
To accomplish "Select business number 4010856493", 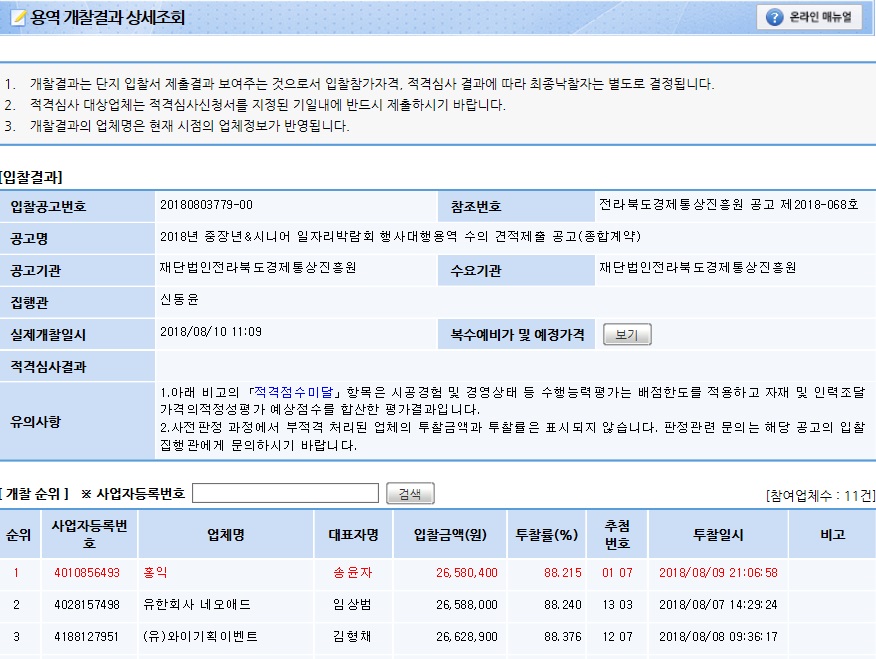I will (86, 573).
